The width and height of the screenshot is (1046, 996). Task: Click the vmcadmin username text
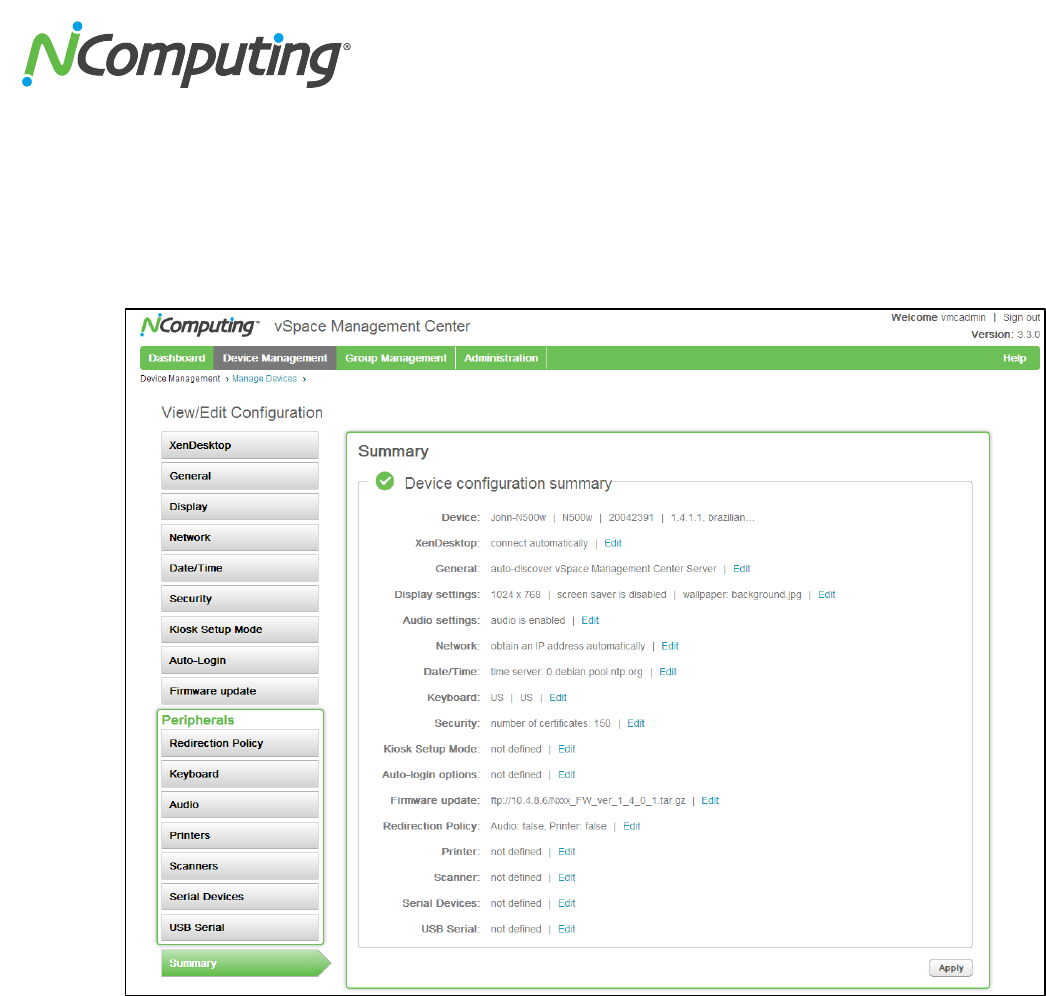click(x=963, y=318)
